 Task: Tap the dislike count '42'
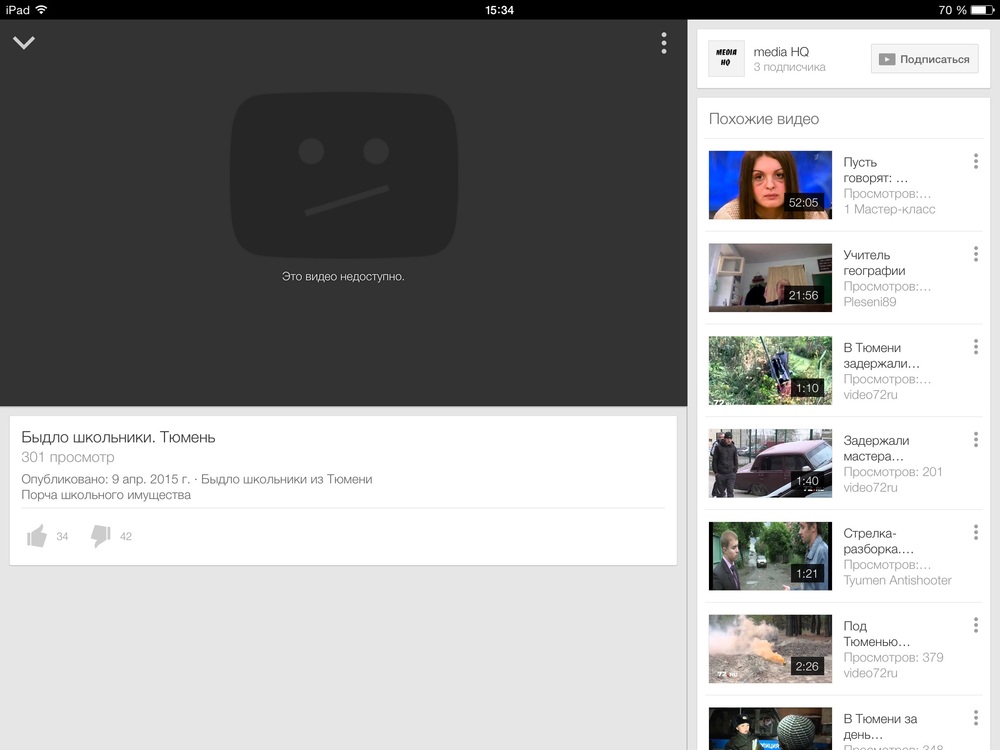(126, 536)
